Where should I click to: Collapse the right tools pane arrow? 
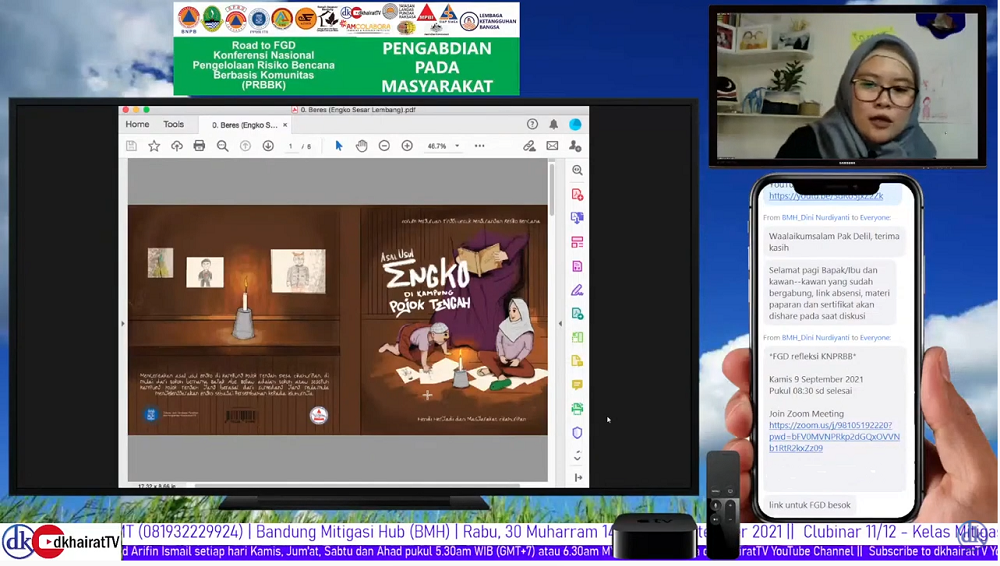578,477
